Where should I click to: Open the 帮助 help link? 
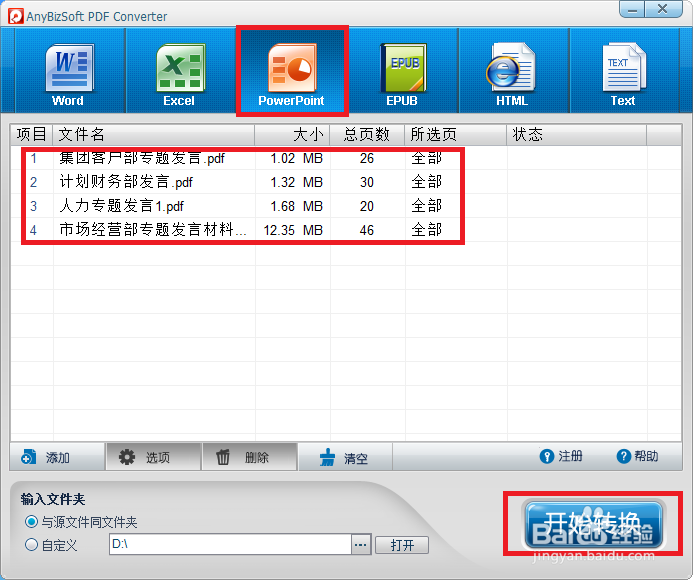(x=637, y=456)
